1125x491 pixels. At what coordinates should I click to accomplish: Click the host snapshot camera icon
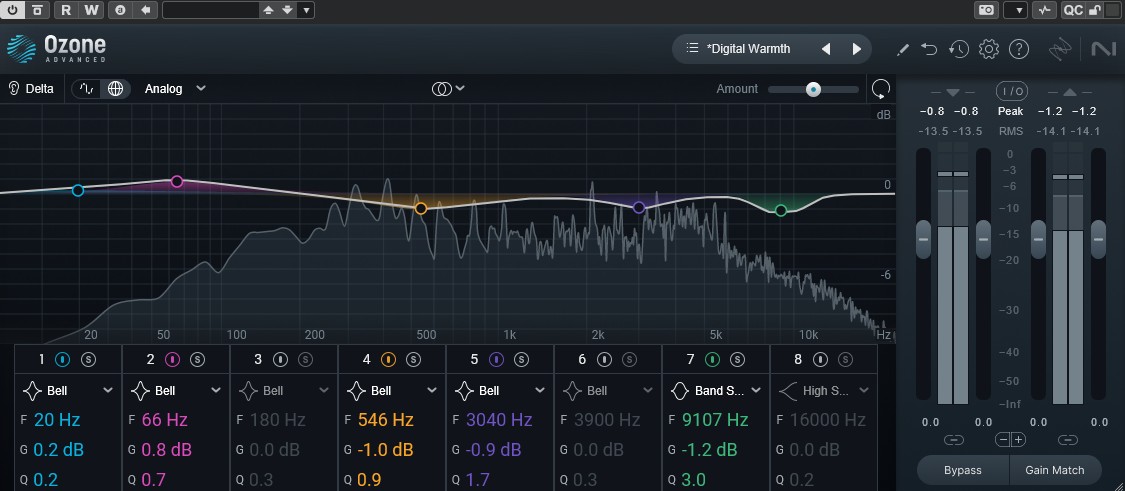pos(987,10)
